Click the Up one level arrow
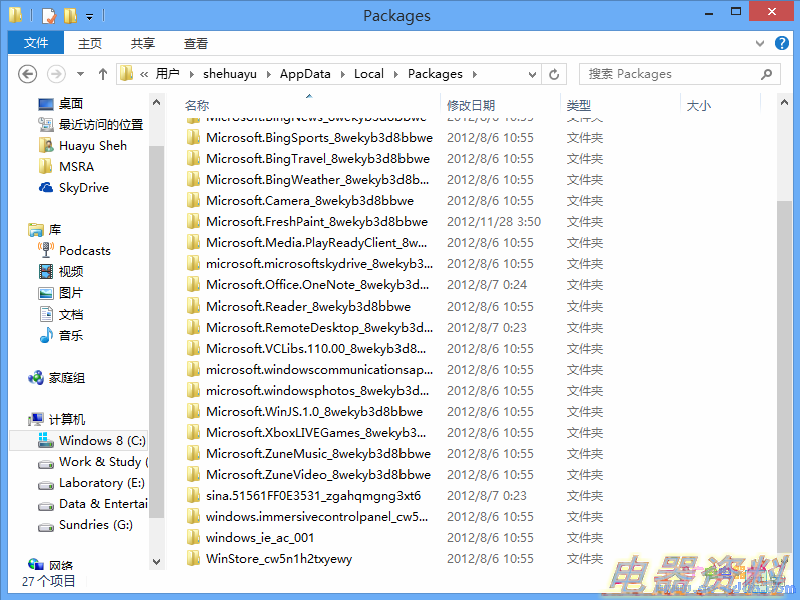The height and width of the screenshot is (600, 800). 102,74
